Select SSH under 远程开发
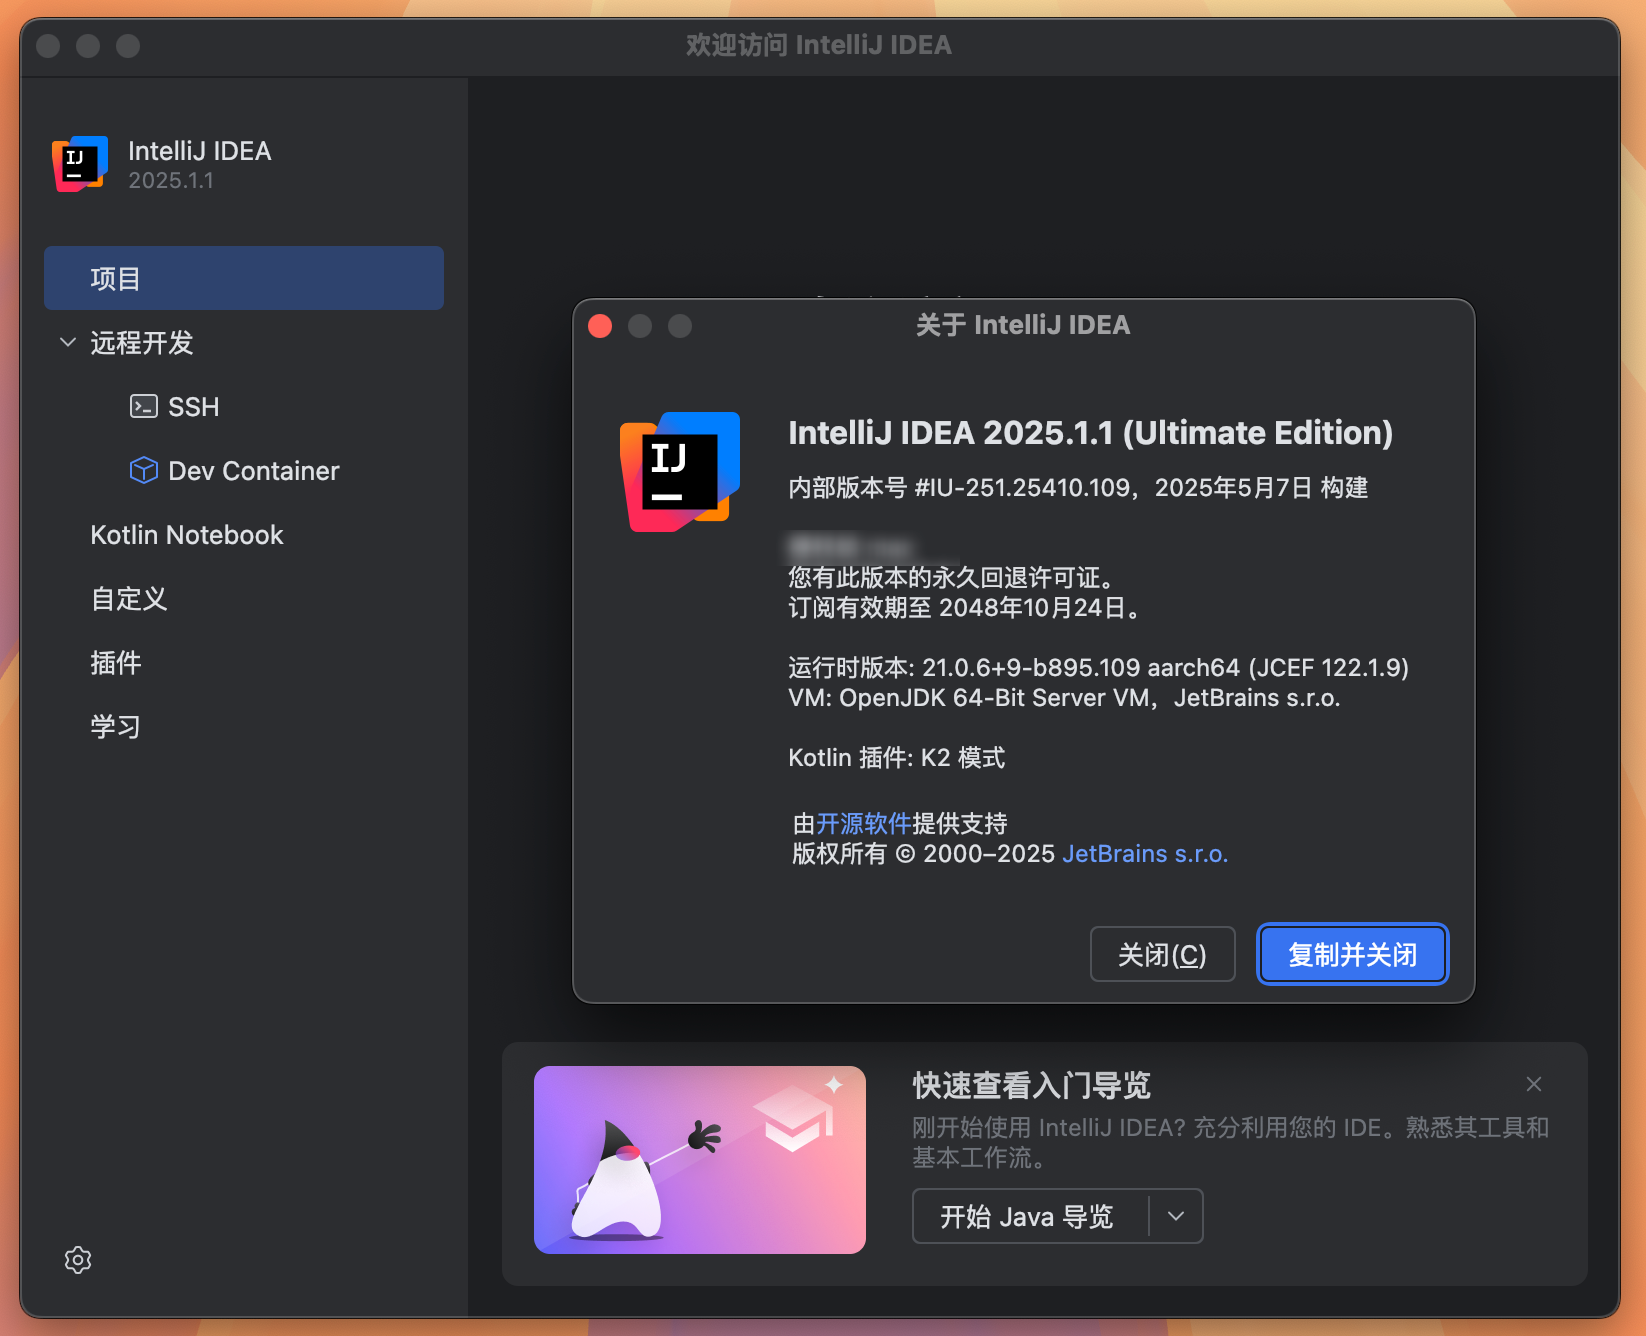This screenshot has width=1646, height=1336. pyautogui.click(x=193, y=406)
